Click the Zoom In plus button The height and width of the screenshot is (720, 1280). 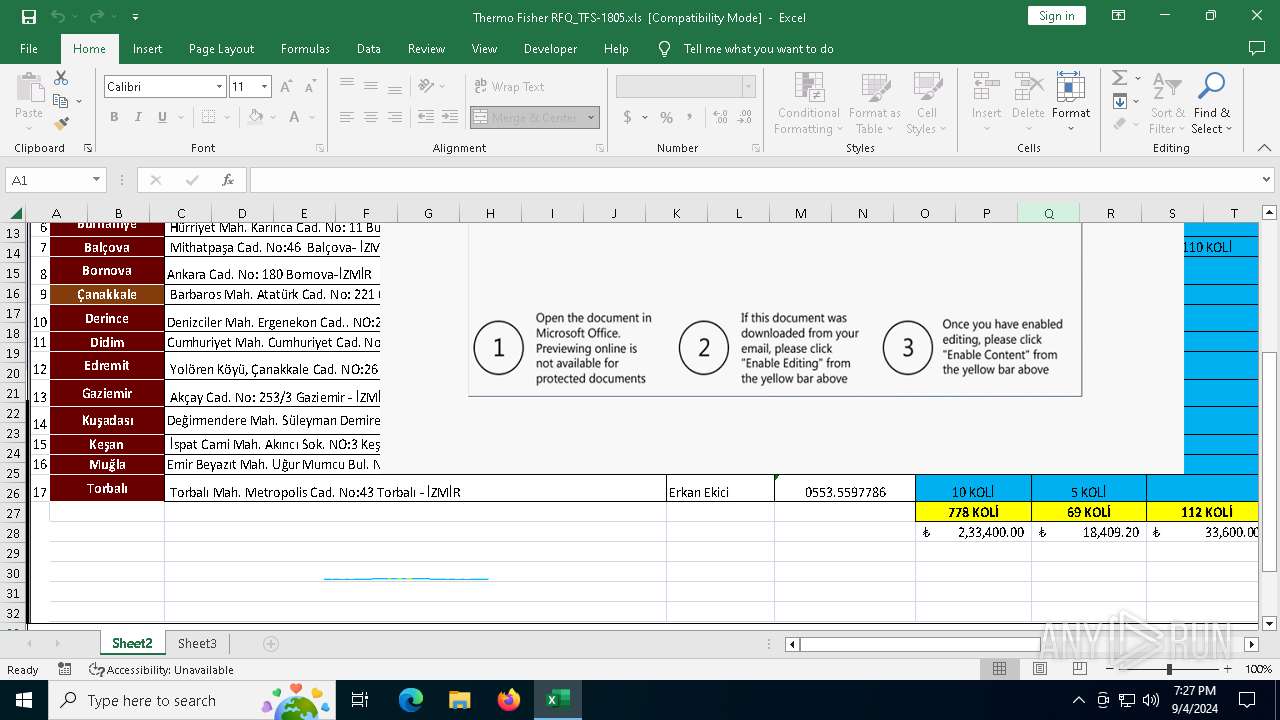1227,669
